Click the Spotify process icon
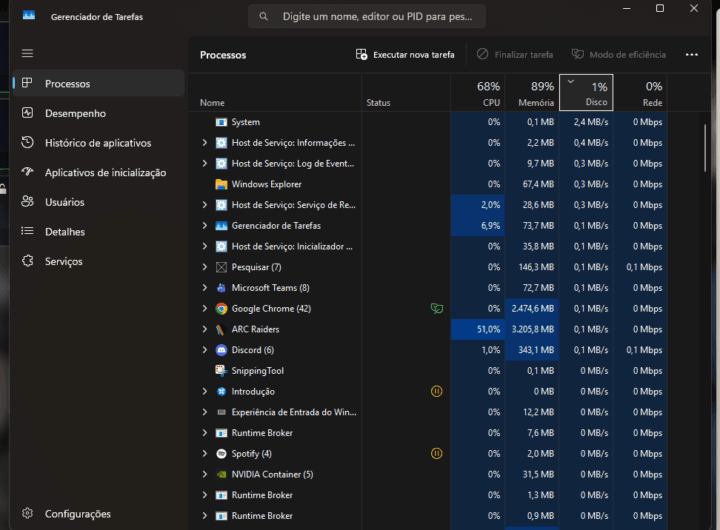This screenshot has height=530, width=720. coord(221,454)
